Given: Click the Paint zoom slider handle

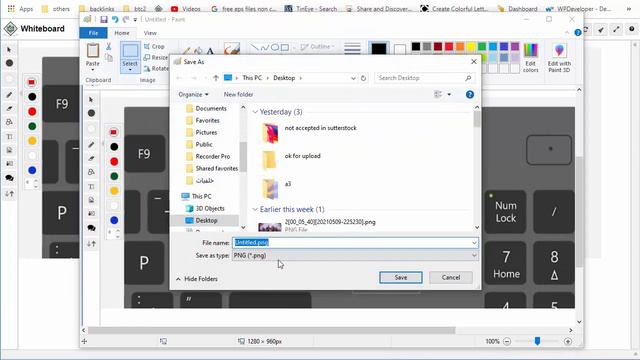Looking at the screenshot, I should coord(538,341).
